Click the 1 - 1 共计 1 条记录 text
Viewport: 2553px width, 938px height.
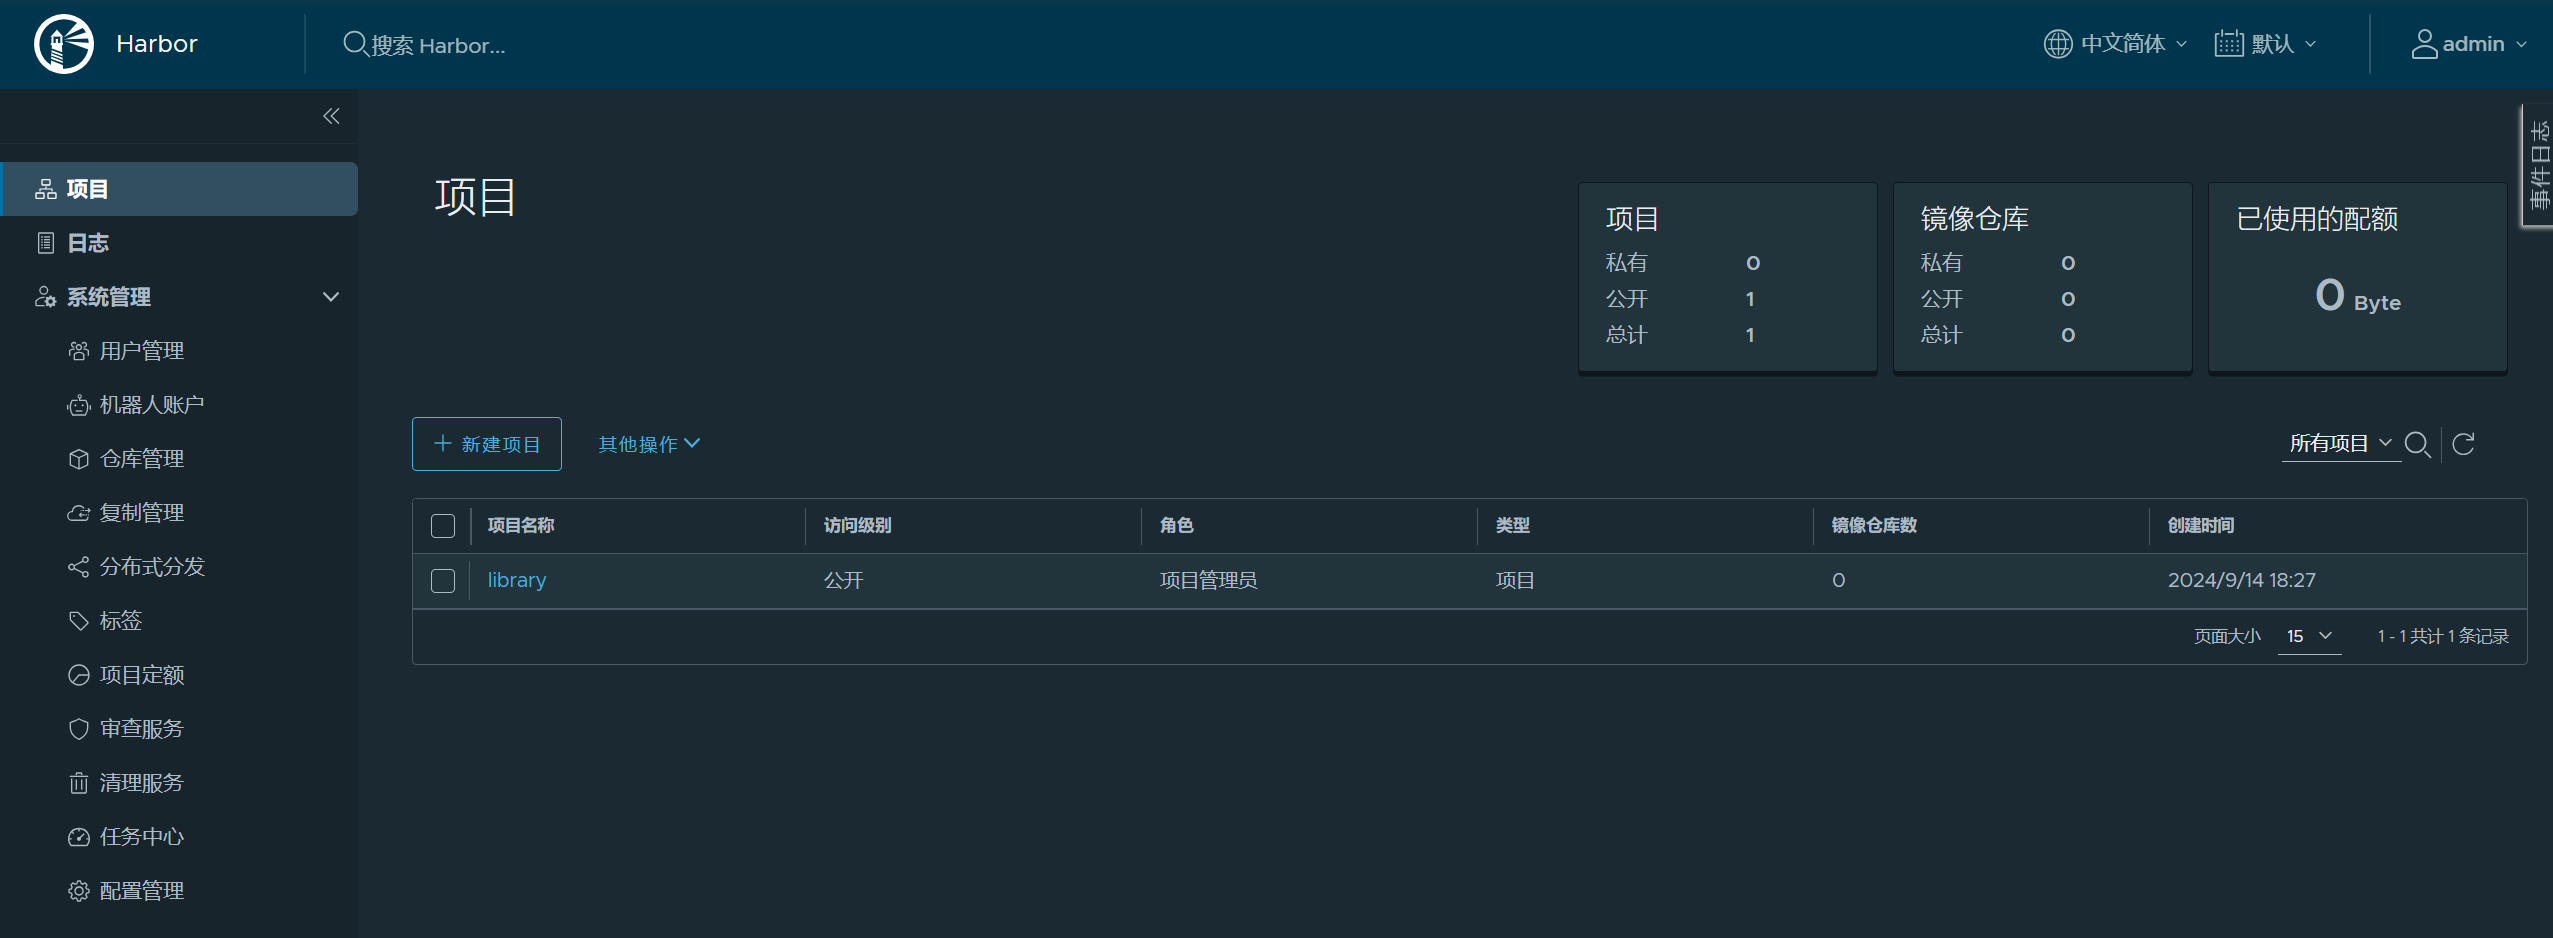point(2443,636)
